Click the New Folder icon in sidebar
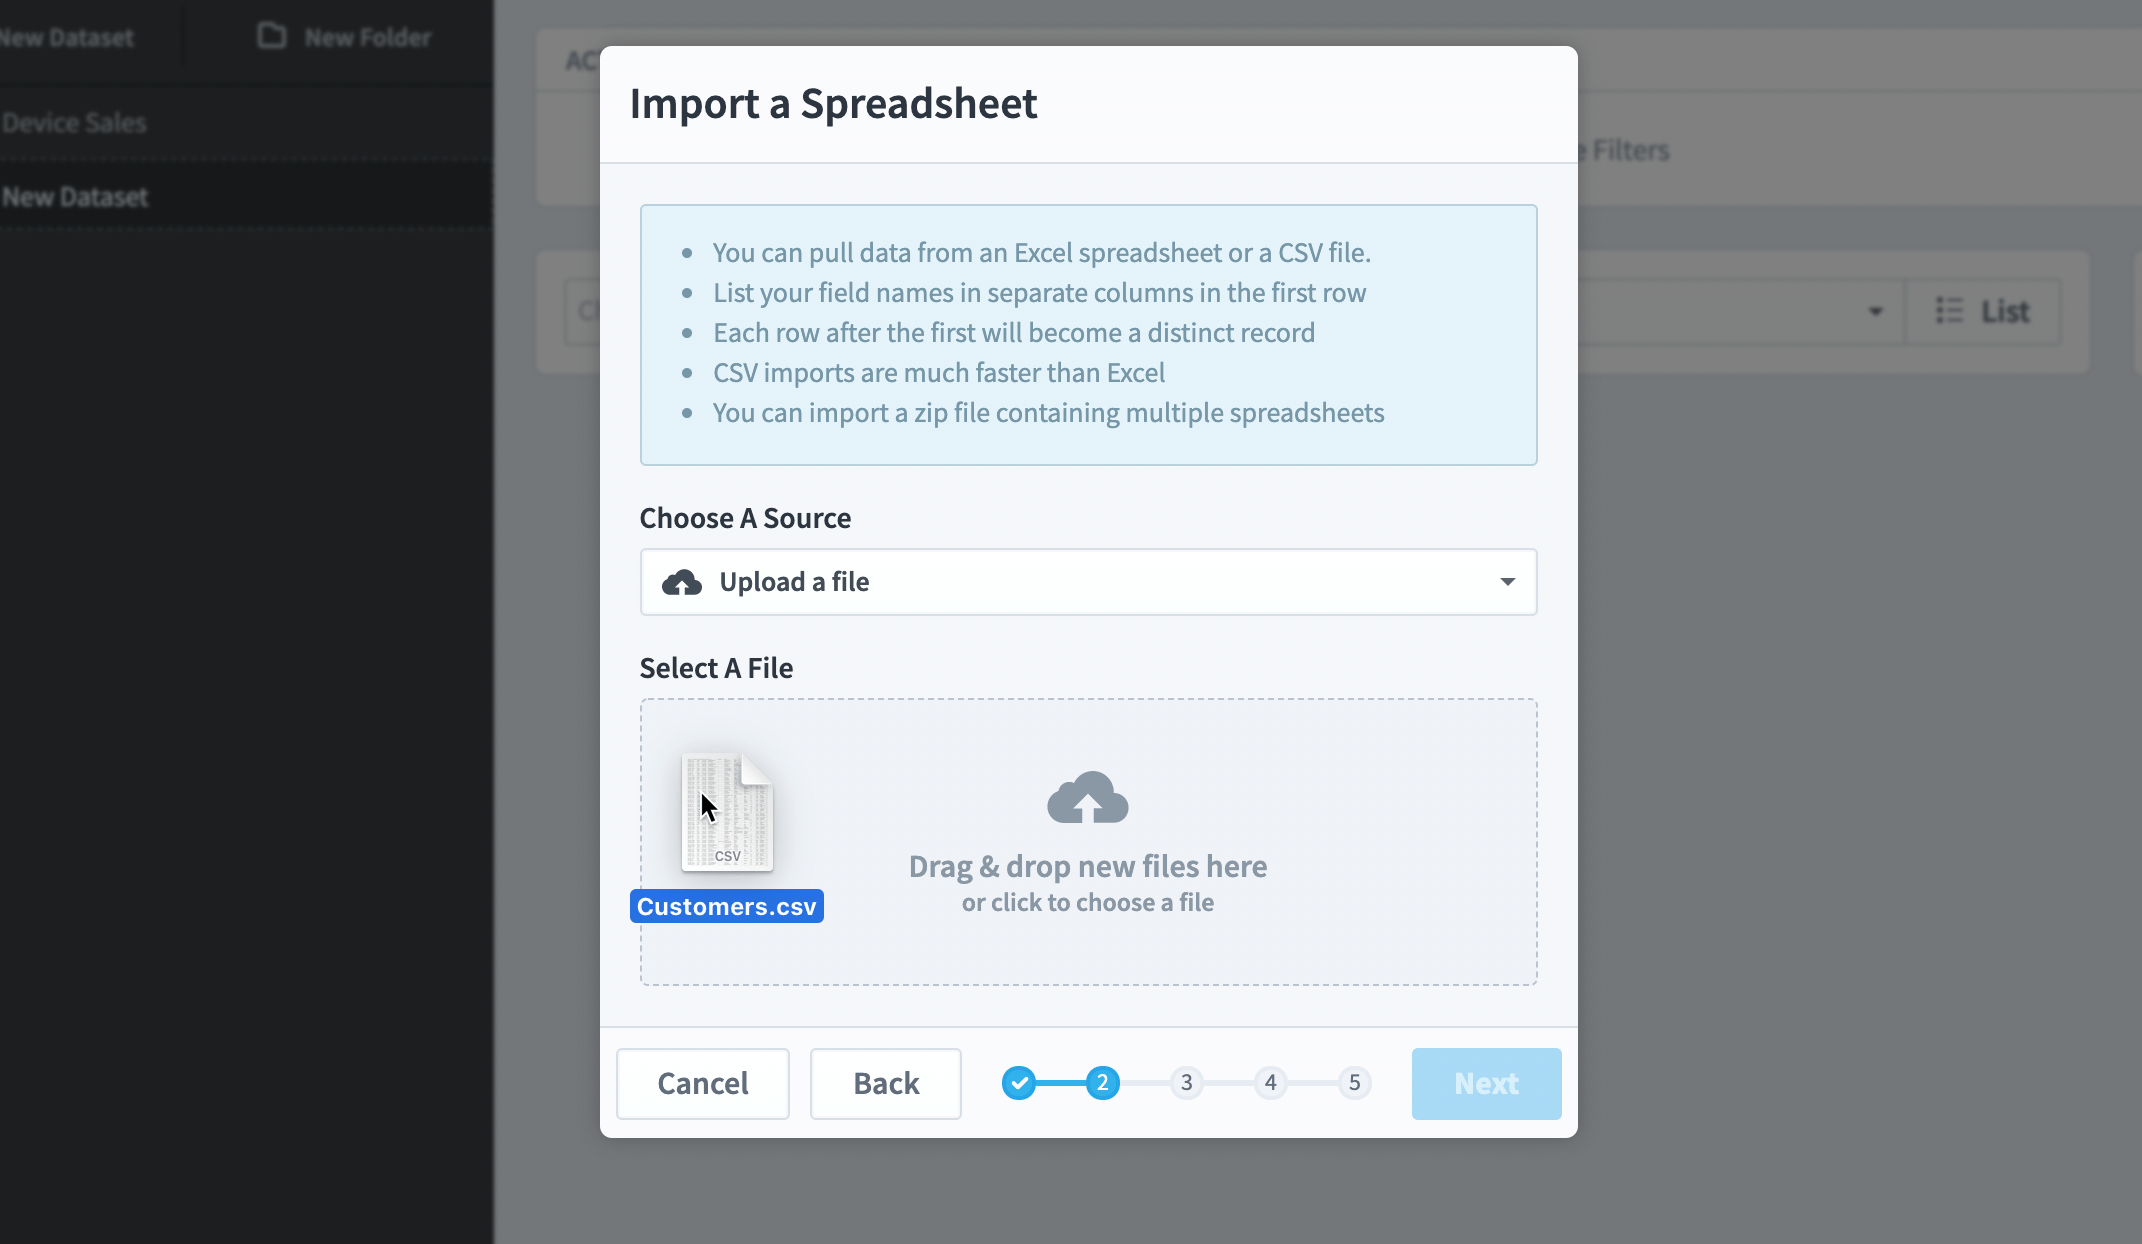Viewport: 2142px width, 1244px height. 272,36
